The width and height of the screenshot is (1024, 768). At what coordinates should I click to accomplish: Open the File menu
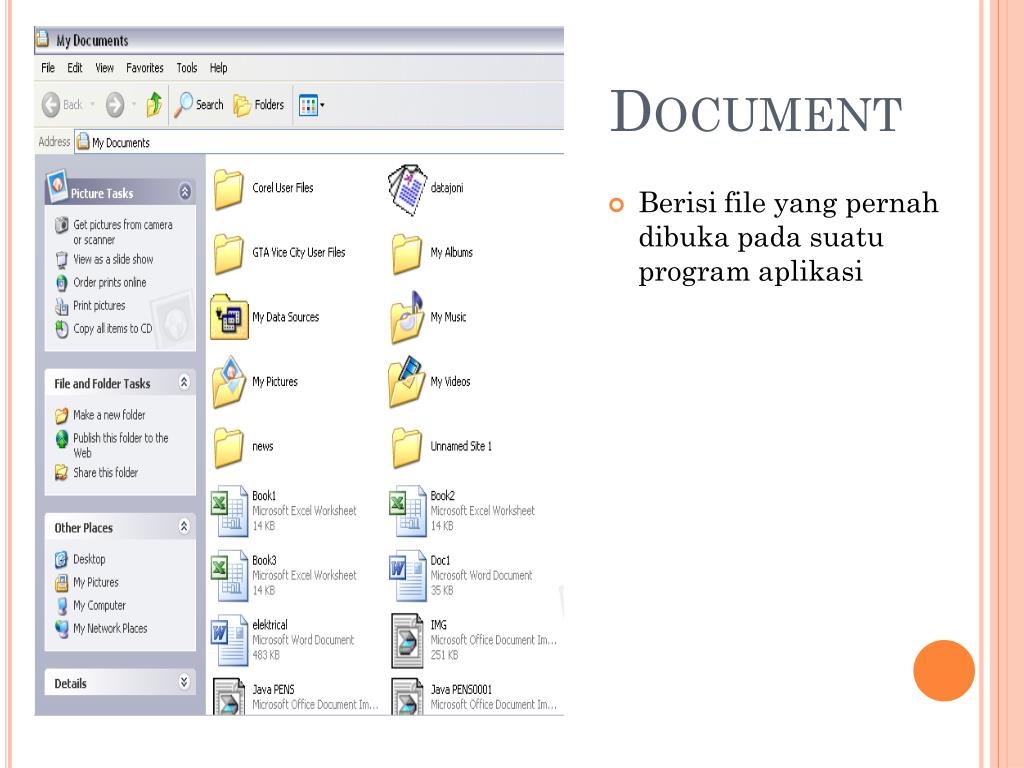(48, 68)
